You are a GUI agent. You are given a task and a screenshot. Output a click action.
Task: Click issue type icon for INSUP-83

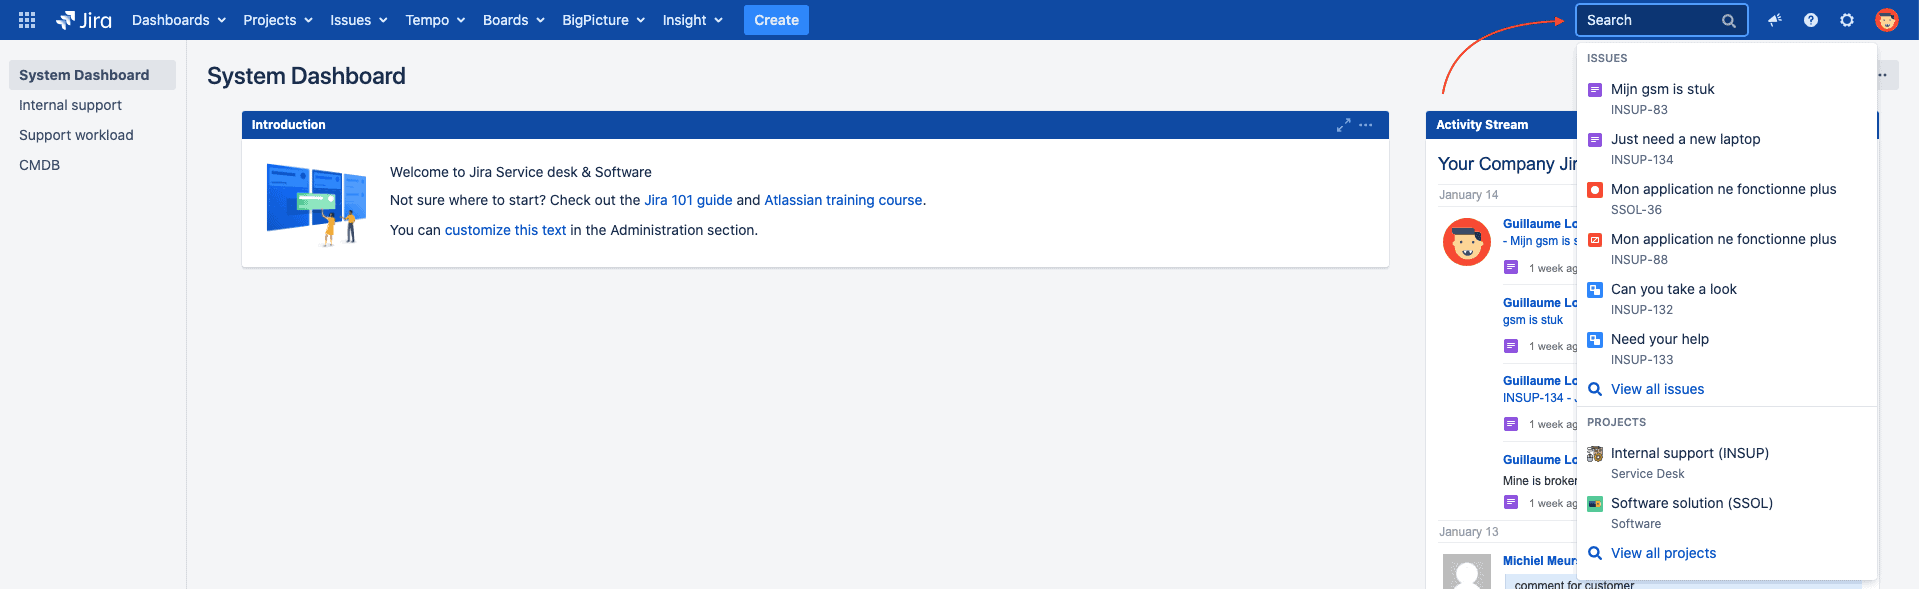1595,90
